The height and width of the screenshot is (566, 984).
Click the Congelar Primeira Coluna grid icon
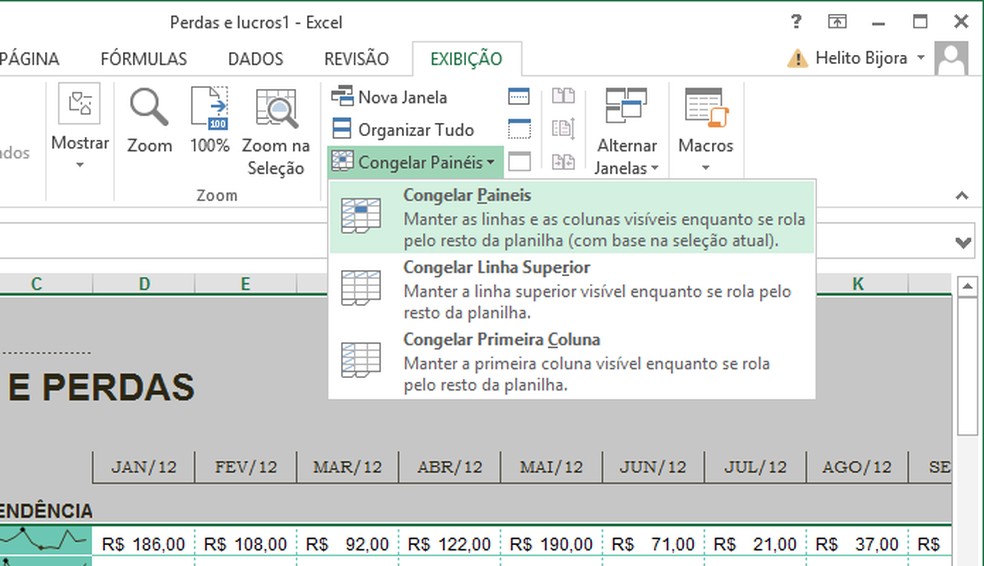point(361,360)
